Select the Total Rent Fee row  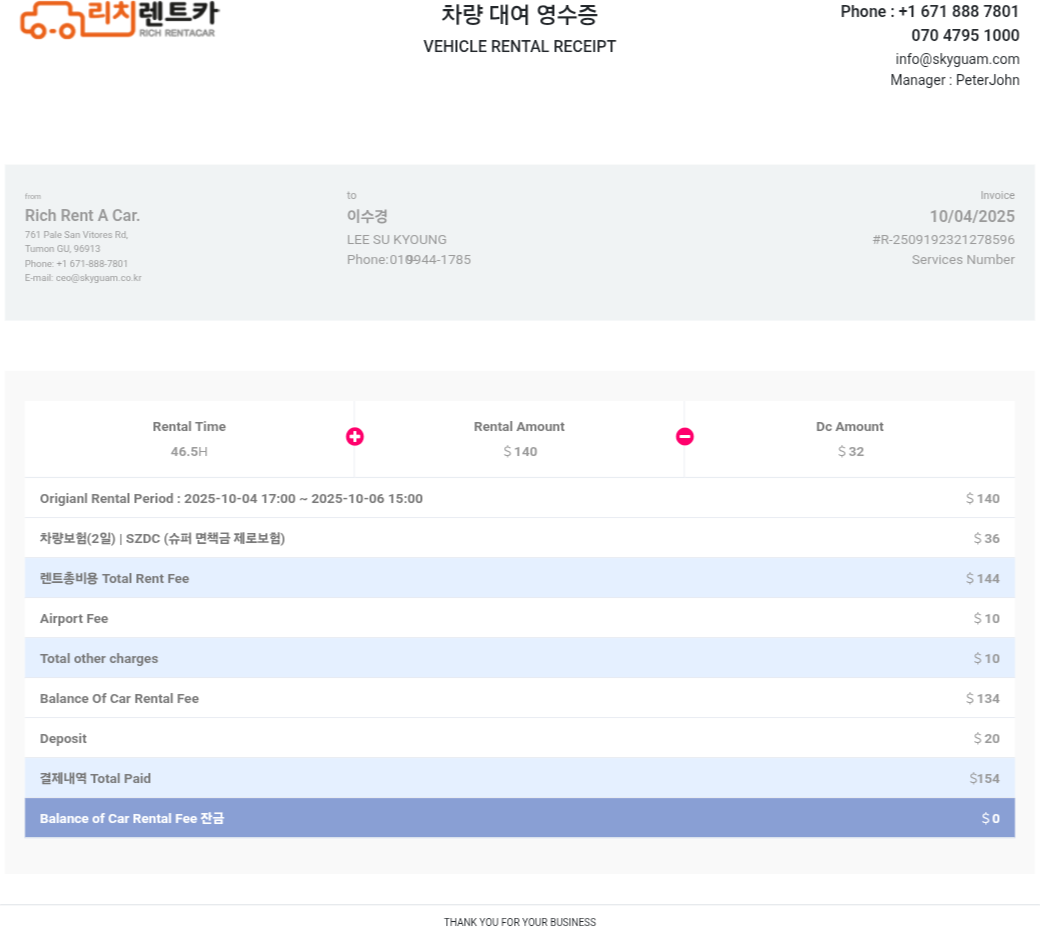(519, 578)
